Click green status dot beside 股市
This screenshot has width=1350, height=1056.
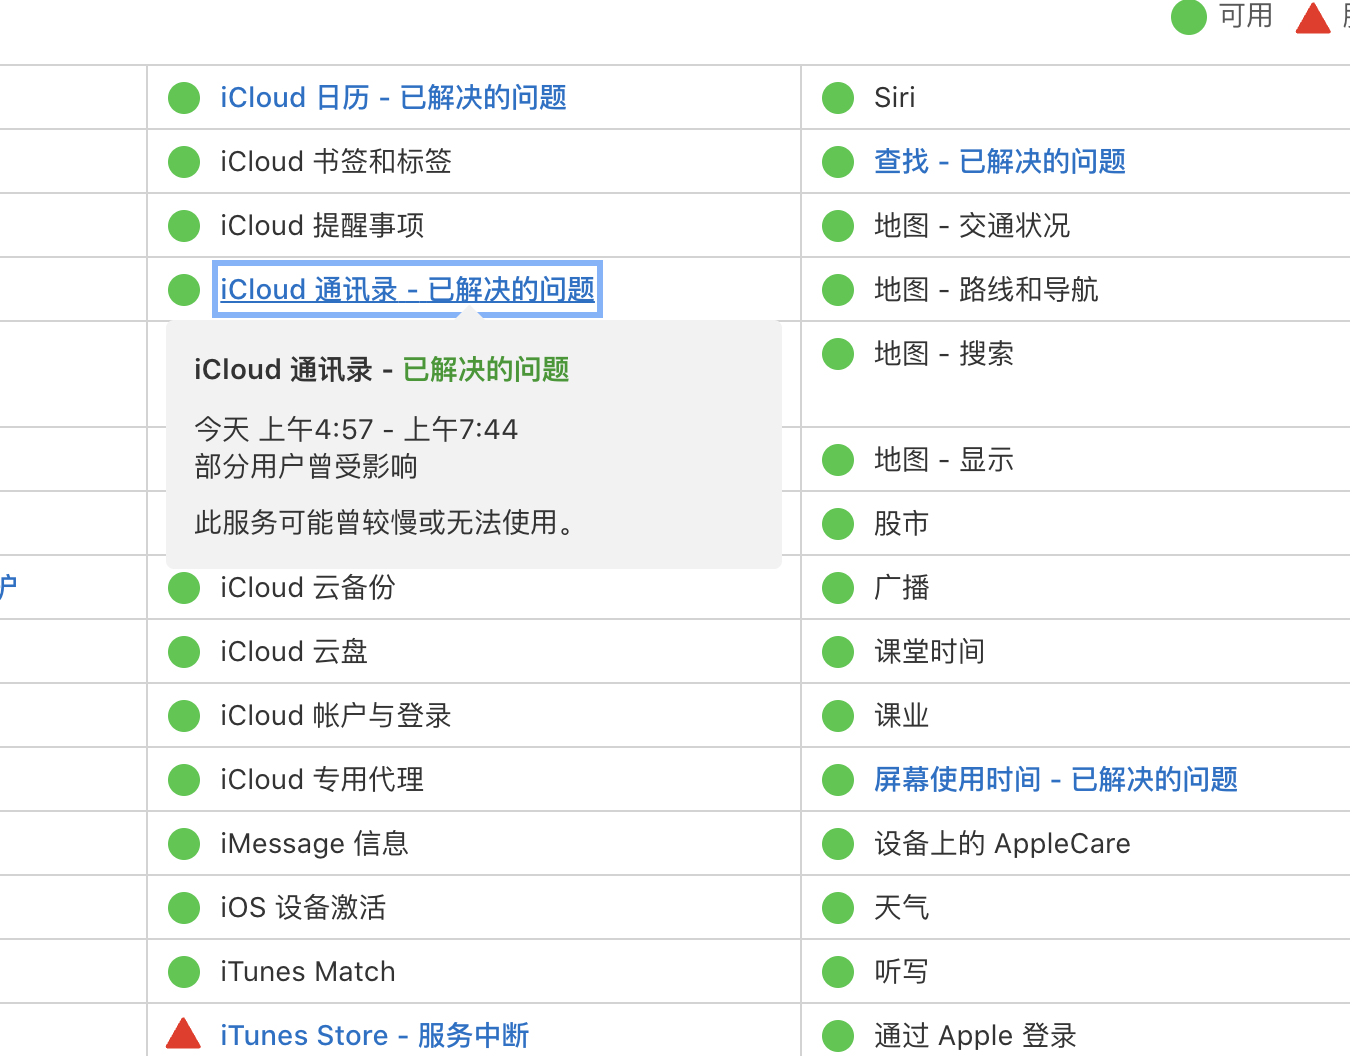[x=838, y=524]
